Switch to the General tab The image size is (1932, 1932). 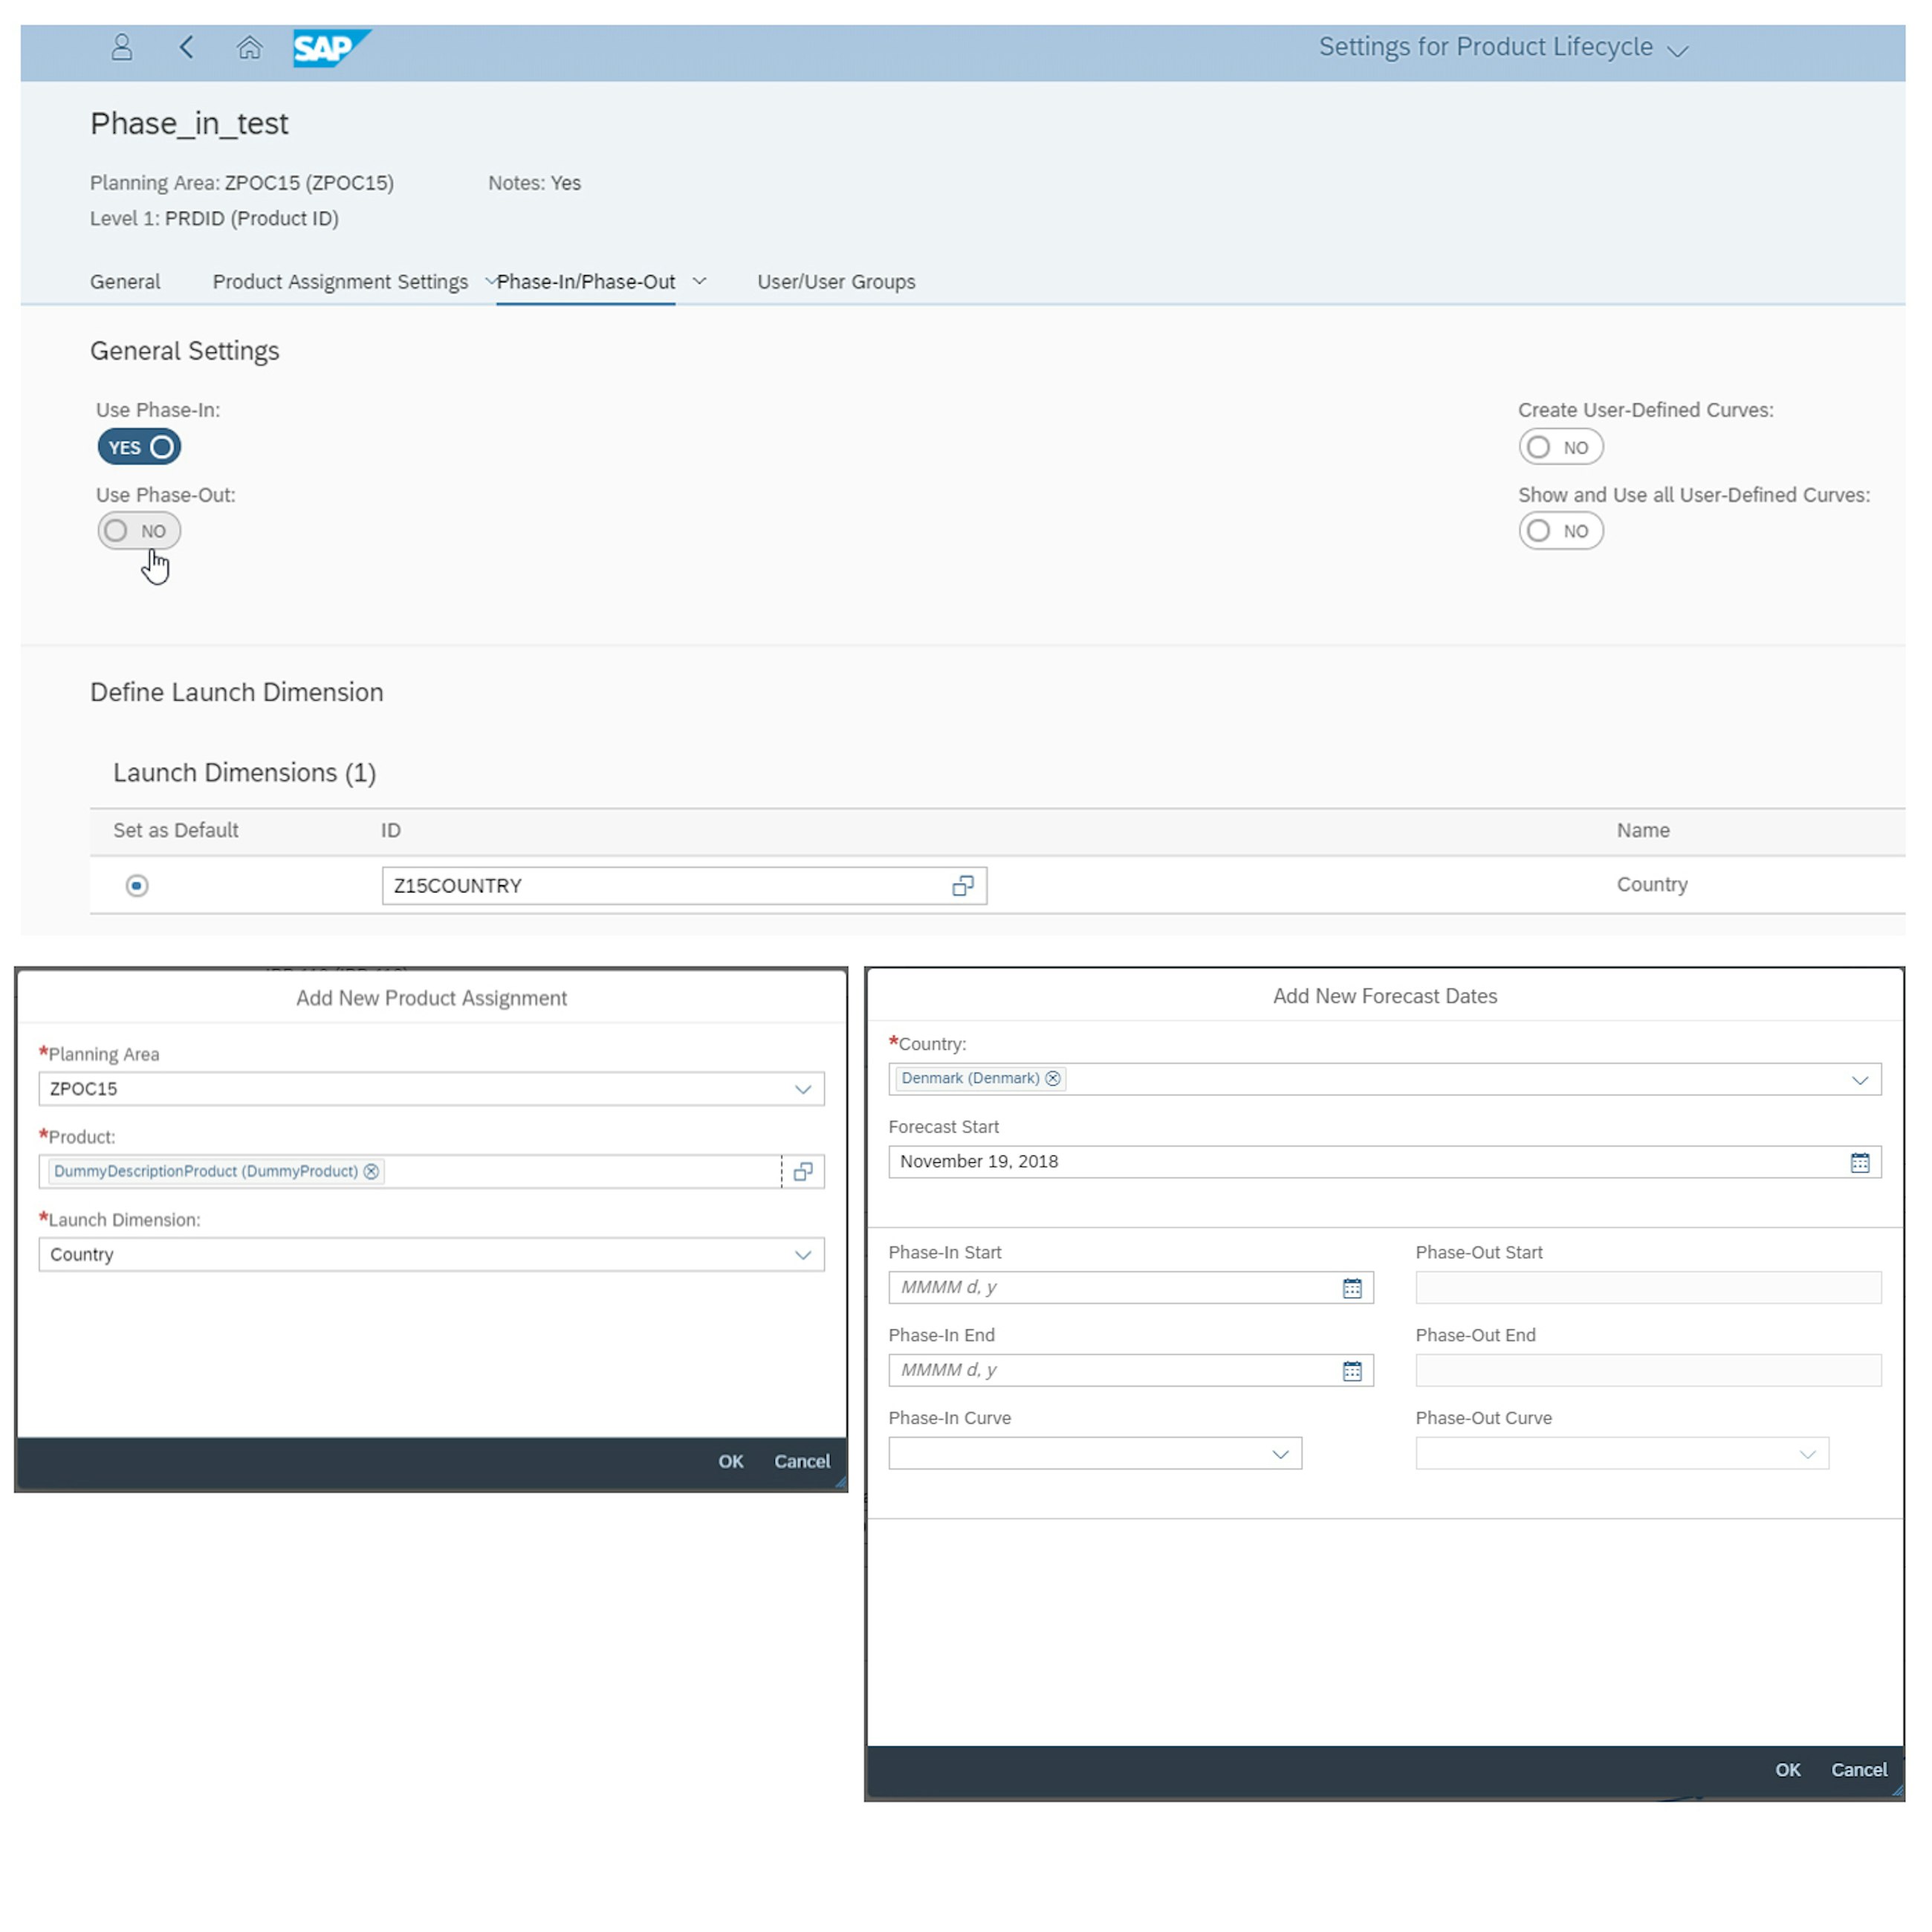coord(125,281)
